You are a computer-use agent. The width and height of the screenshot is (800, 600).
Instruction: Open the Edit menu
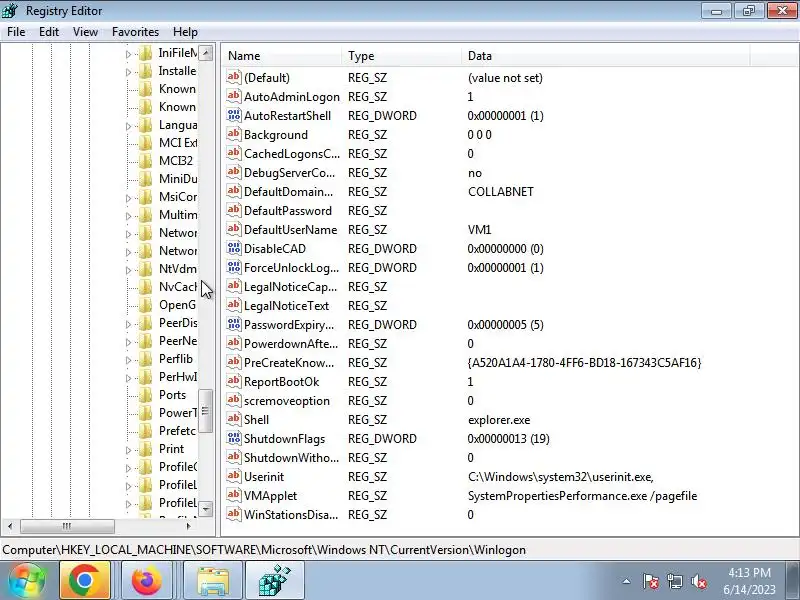tap(48, 32)
